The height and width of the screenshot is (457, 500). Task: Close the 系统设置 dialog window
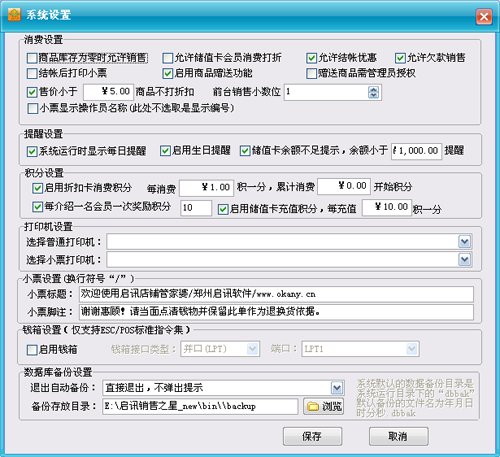pos(484,16)
